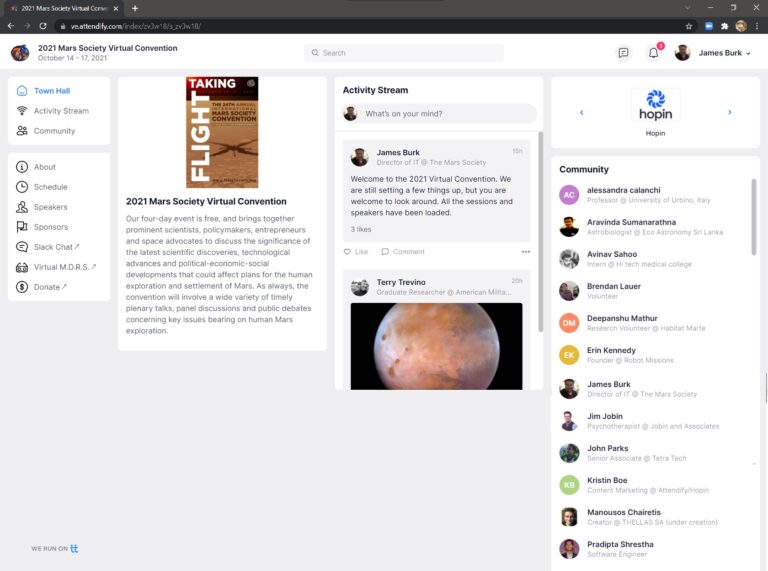Open alessandra calanchi's community profile
The image size is (768, 571).
(x=653, y=195)
